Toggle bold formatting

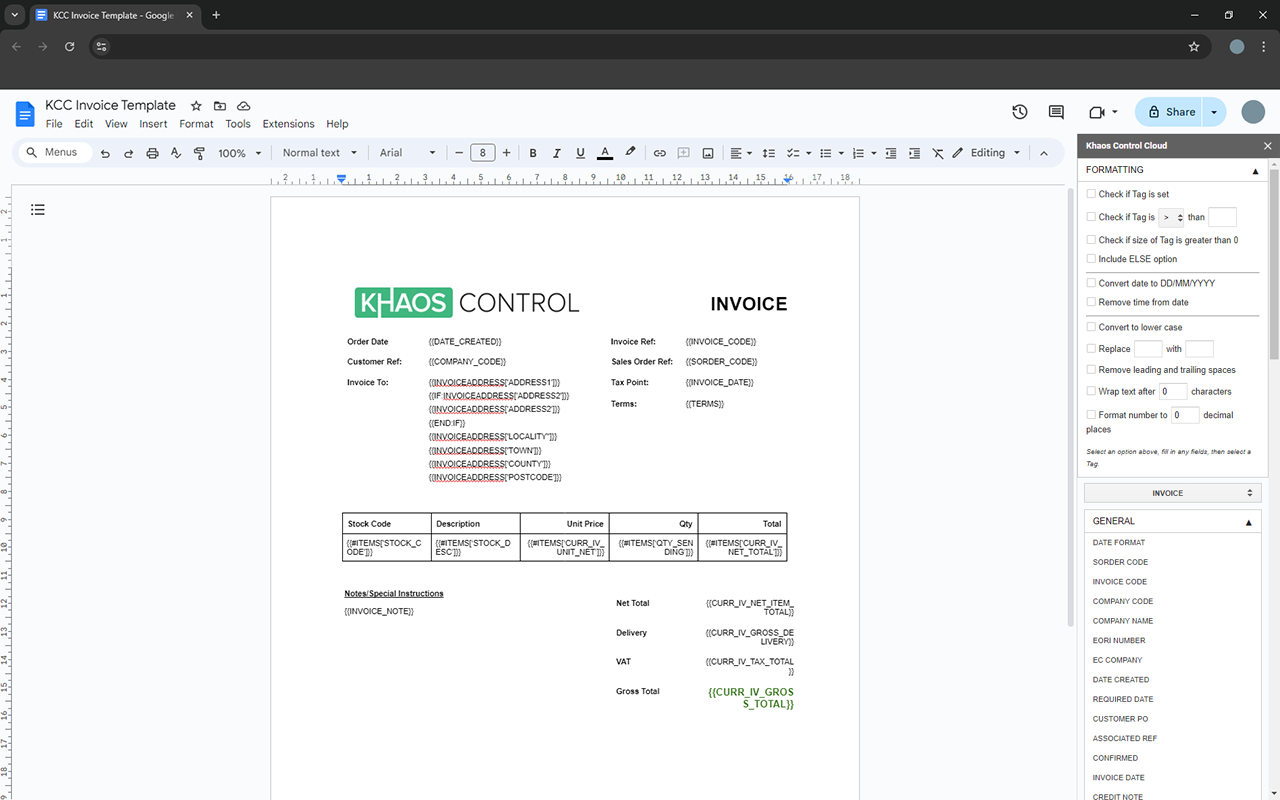[533, 153]
